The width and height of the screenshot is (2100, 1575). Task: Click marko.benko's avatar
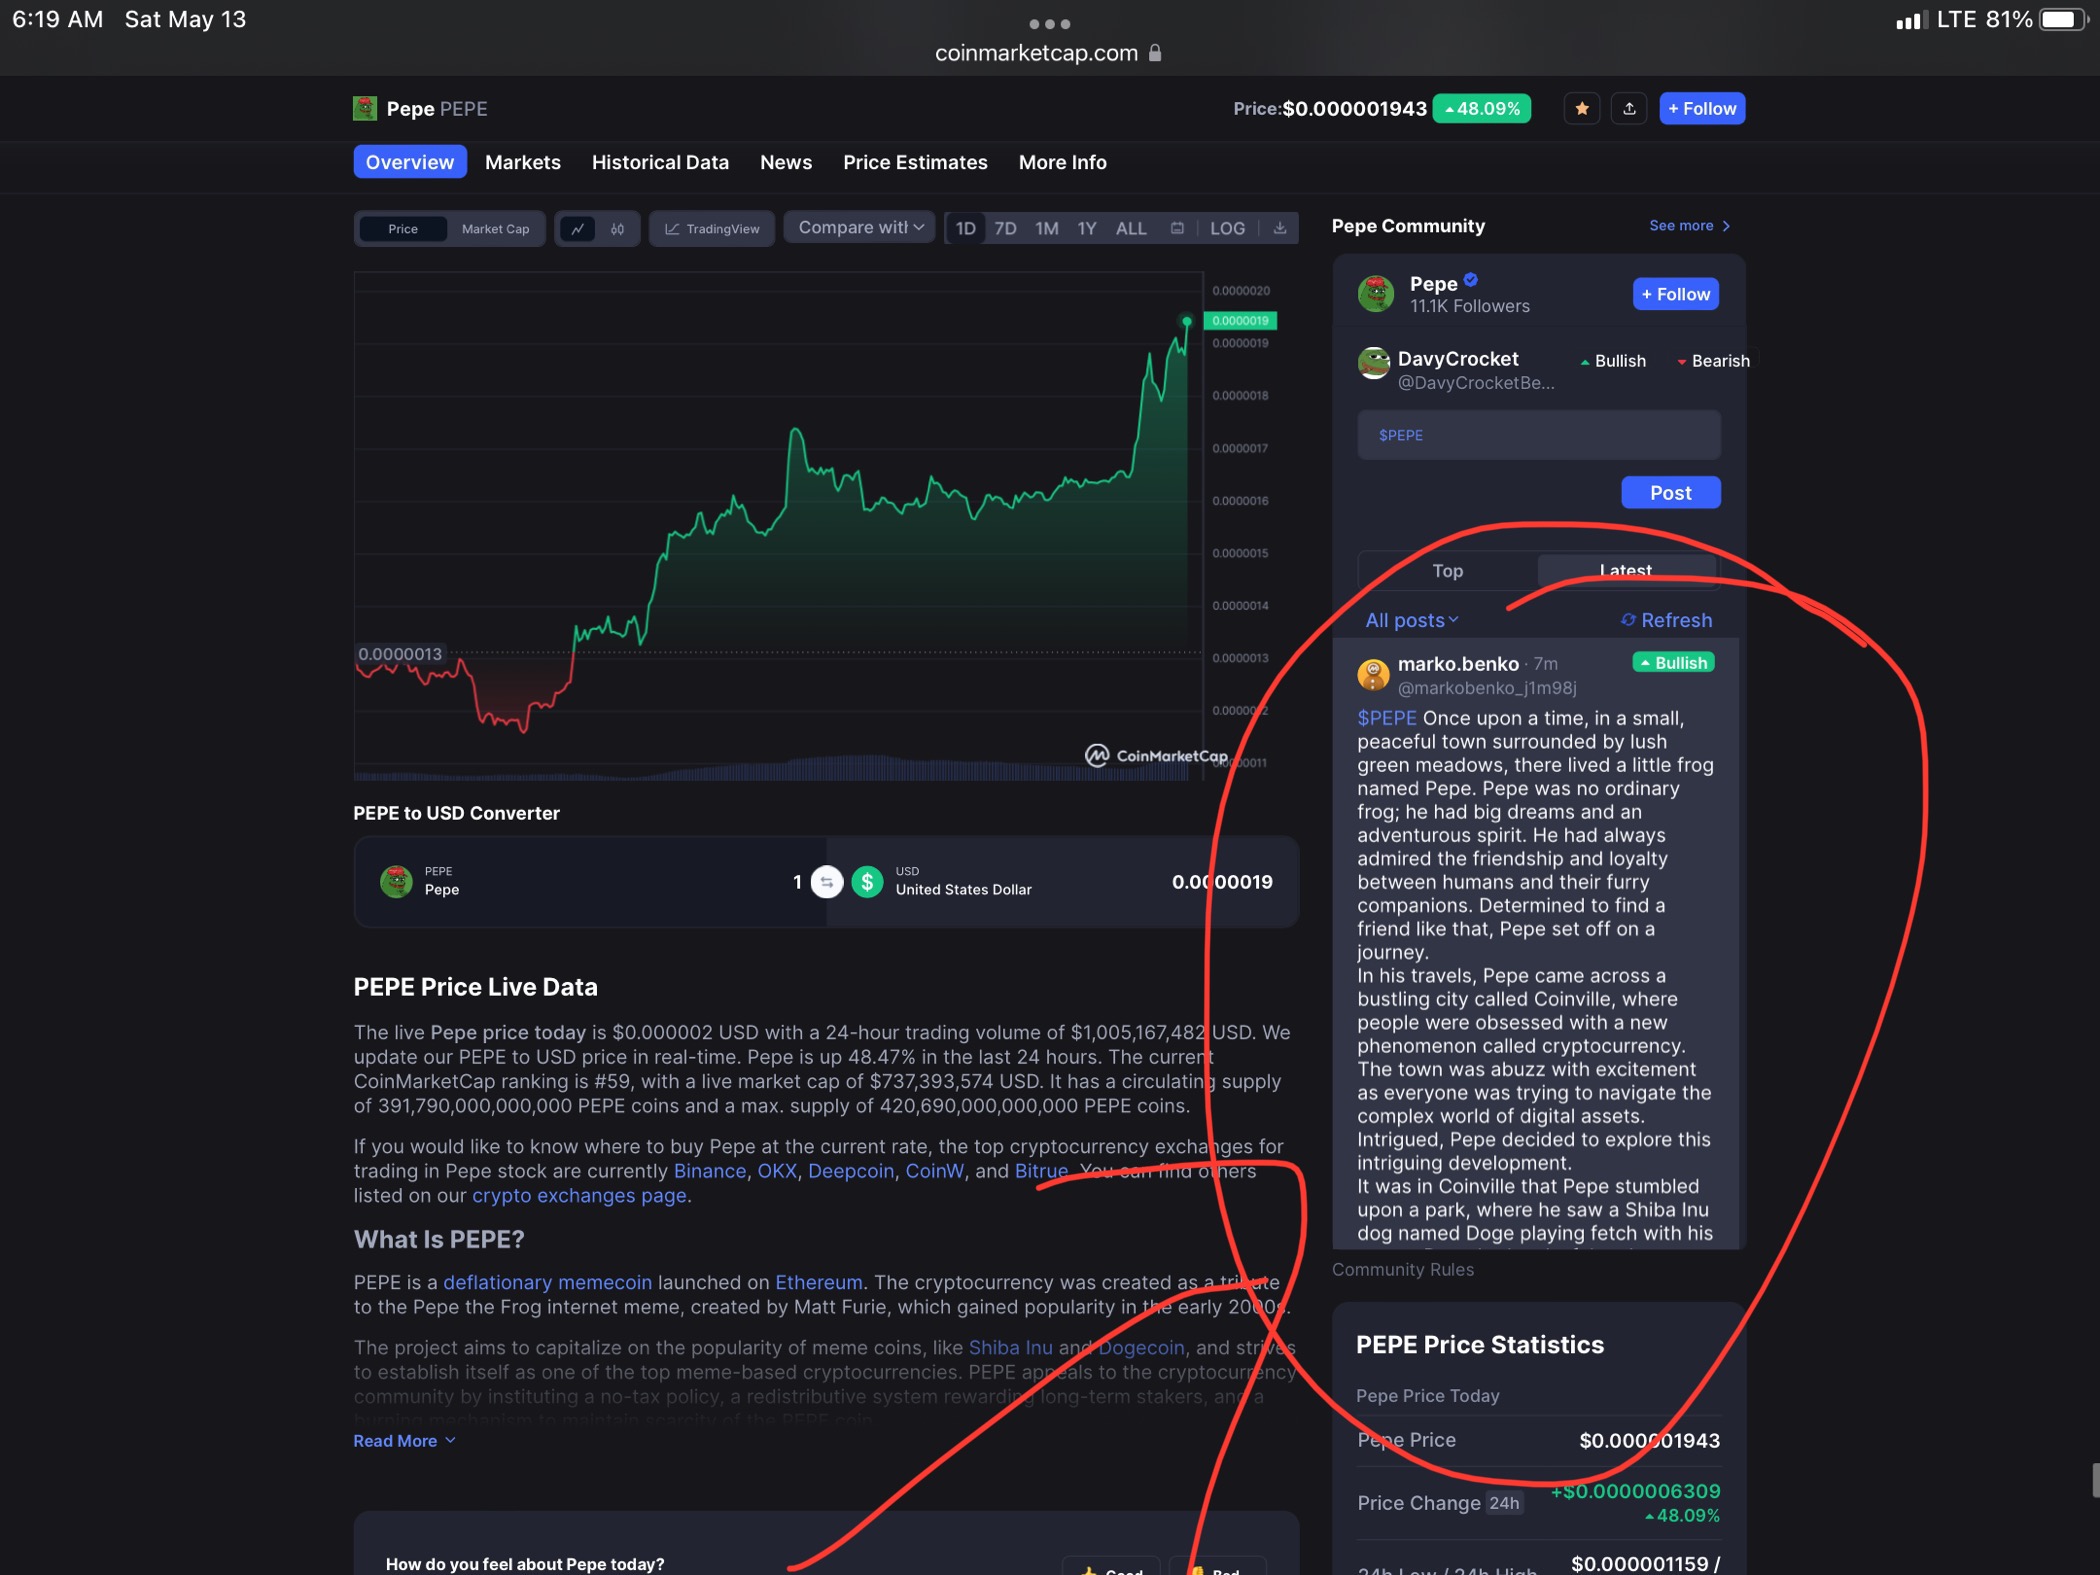coord(1373,675)
